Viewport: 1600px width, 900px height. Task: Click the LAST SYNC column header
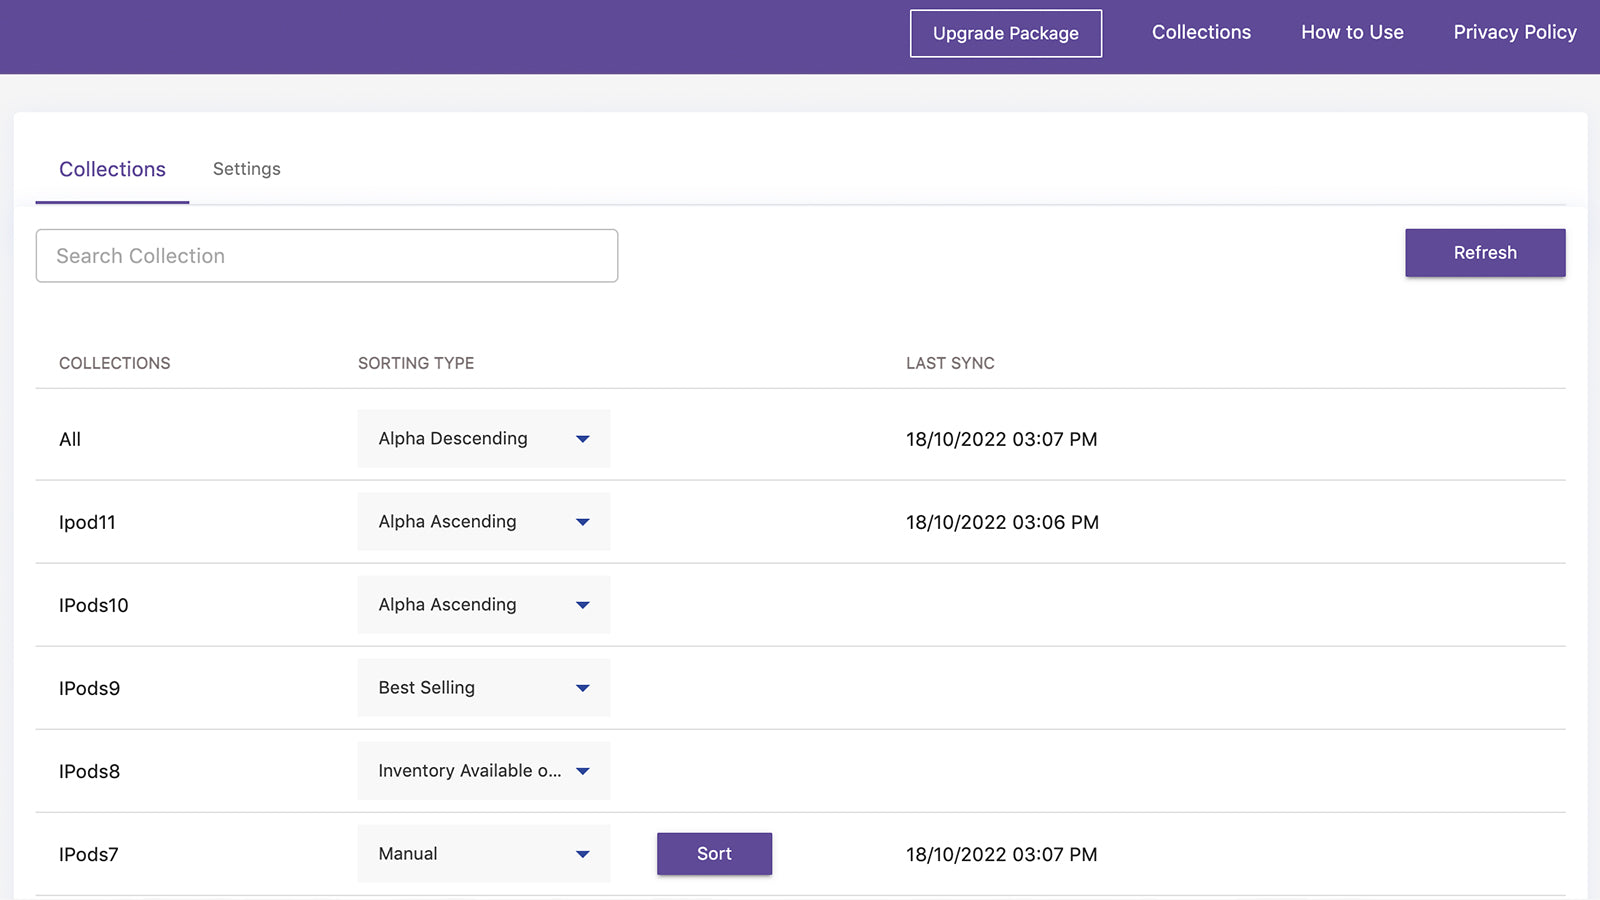pos(949,363)
